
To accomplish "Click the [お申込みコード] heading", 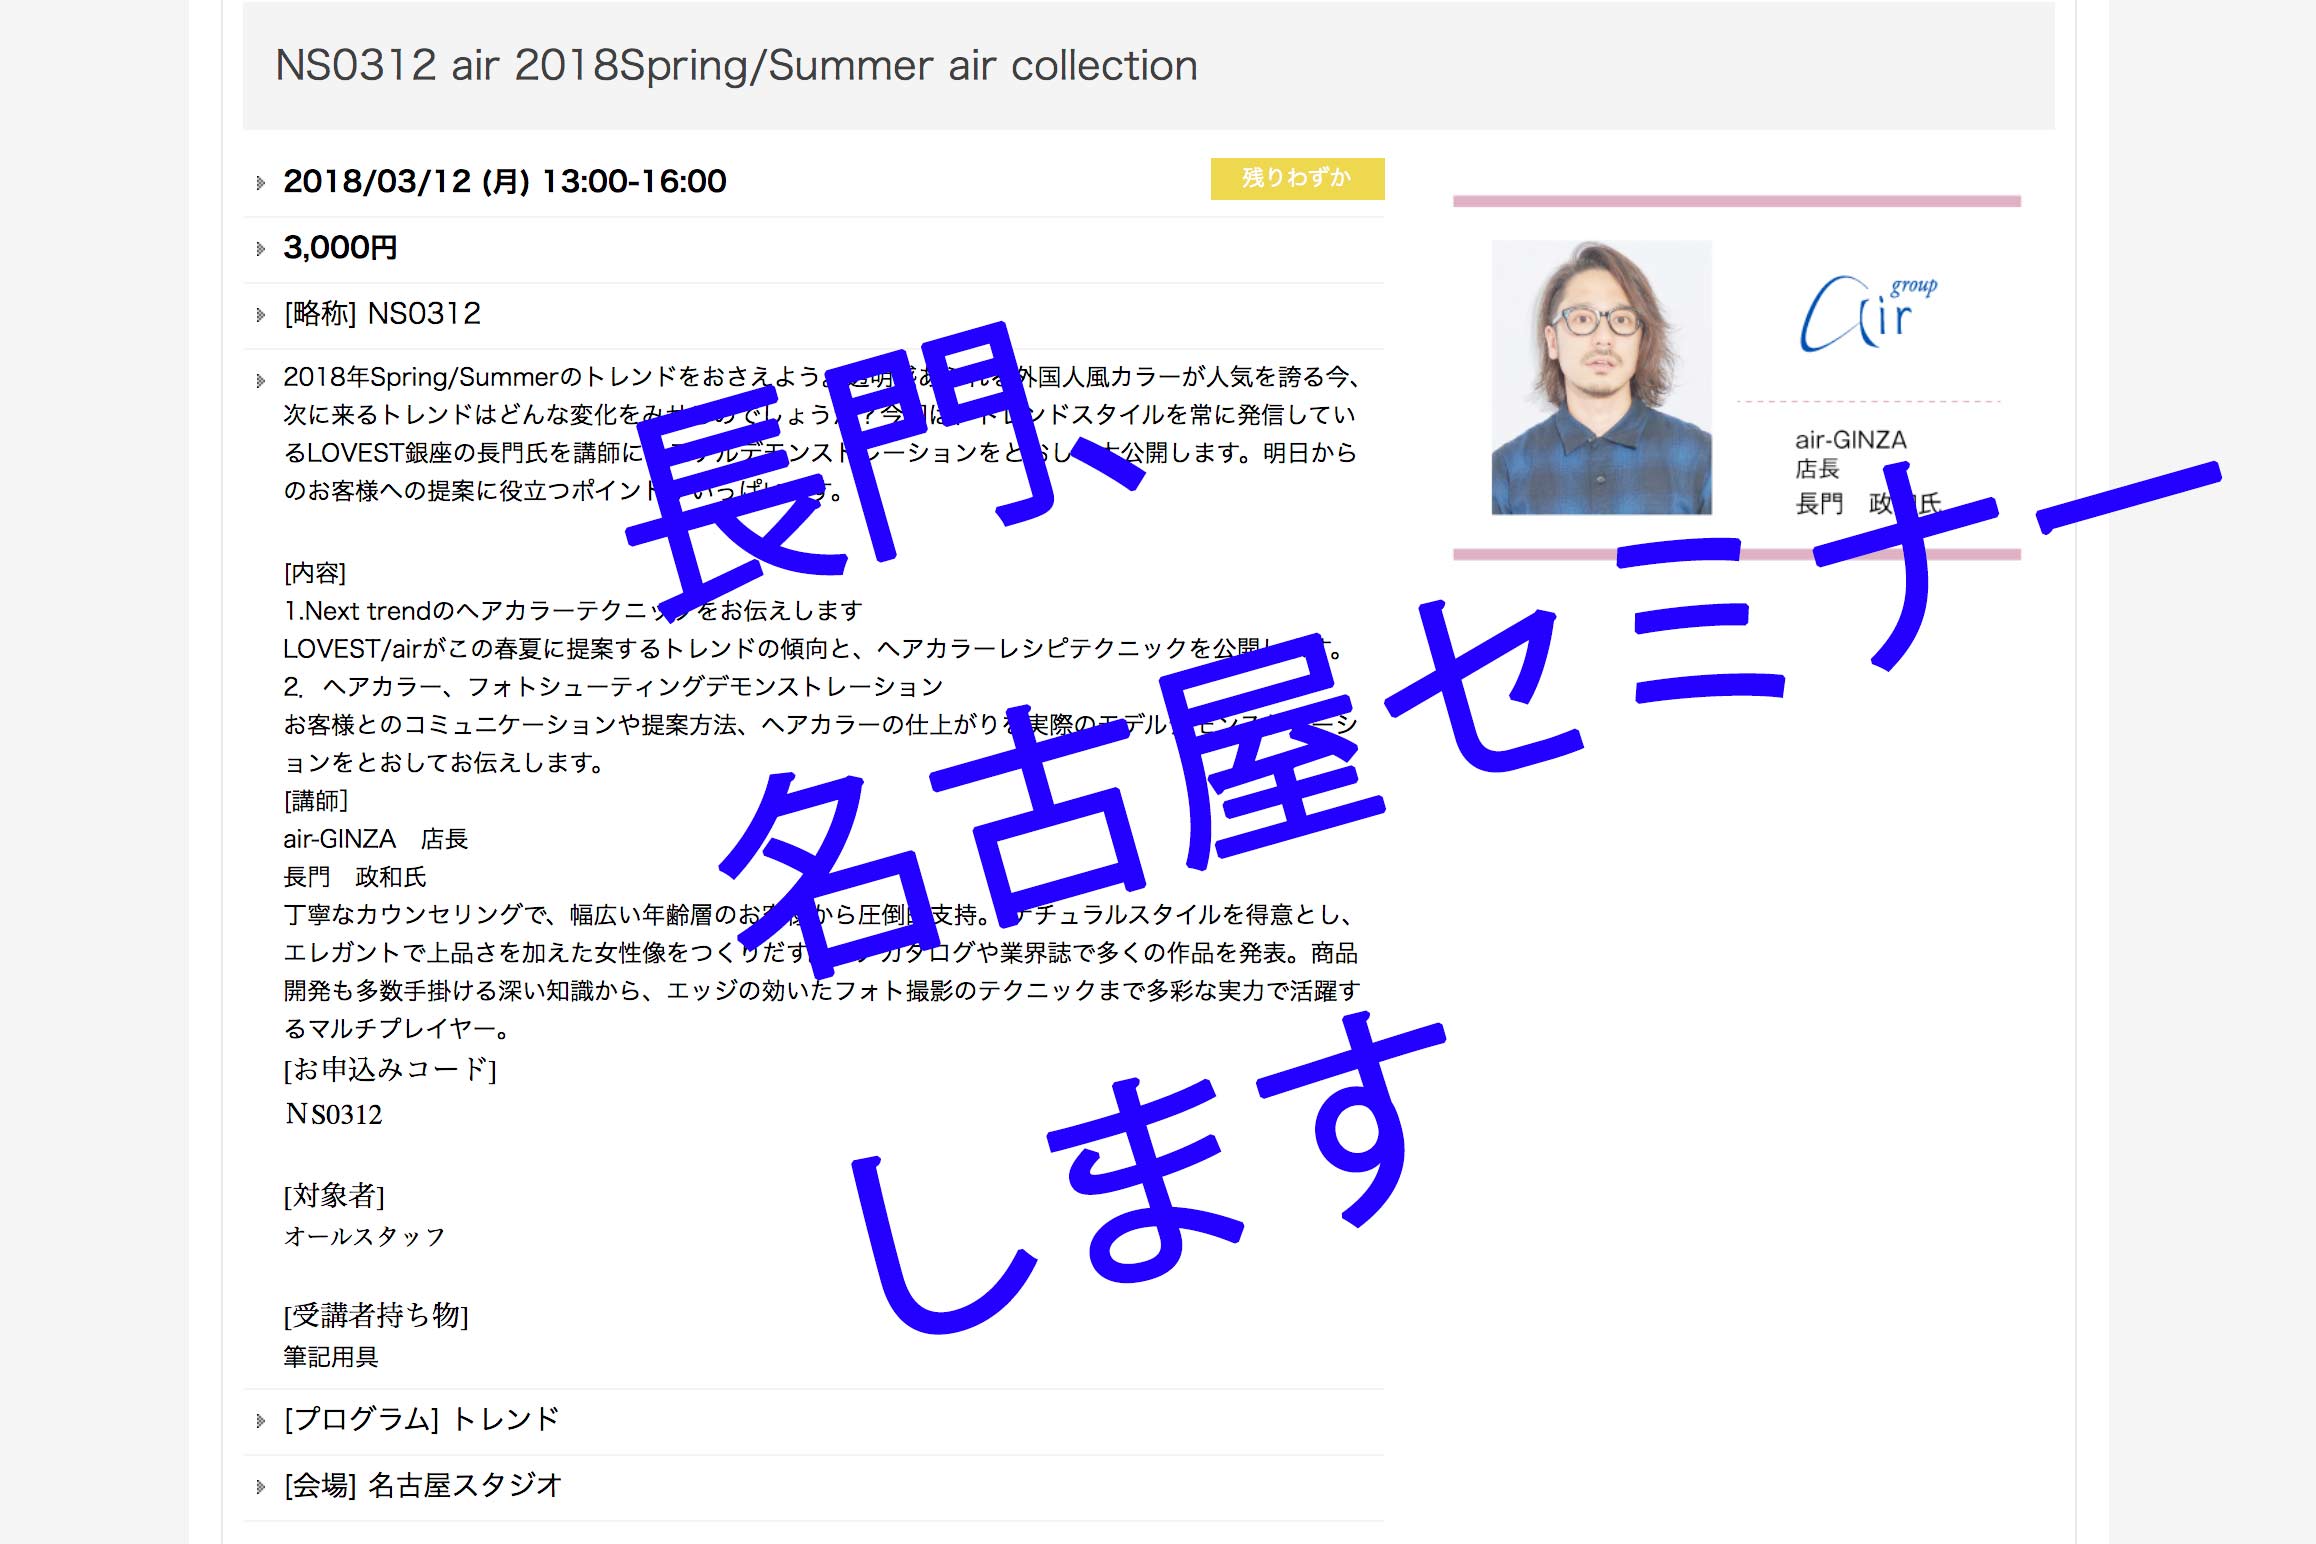I will pos(390,1070).
